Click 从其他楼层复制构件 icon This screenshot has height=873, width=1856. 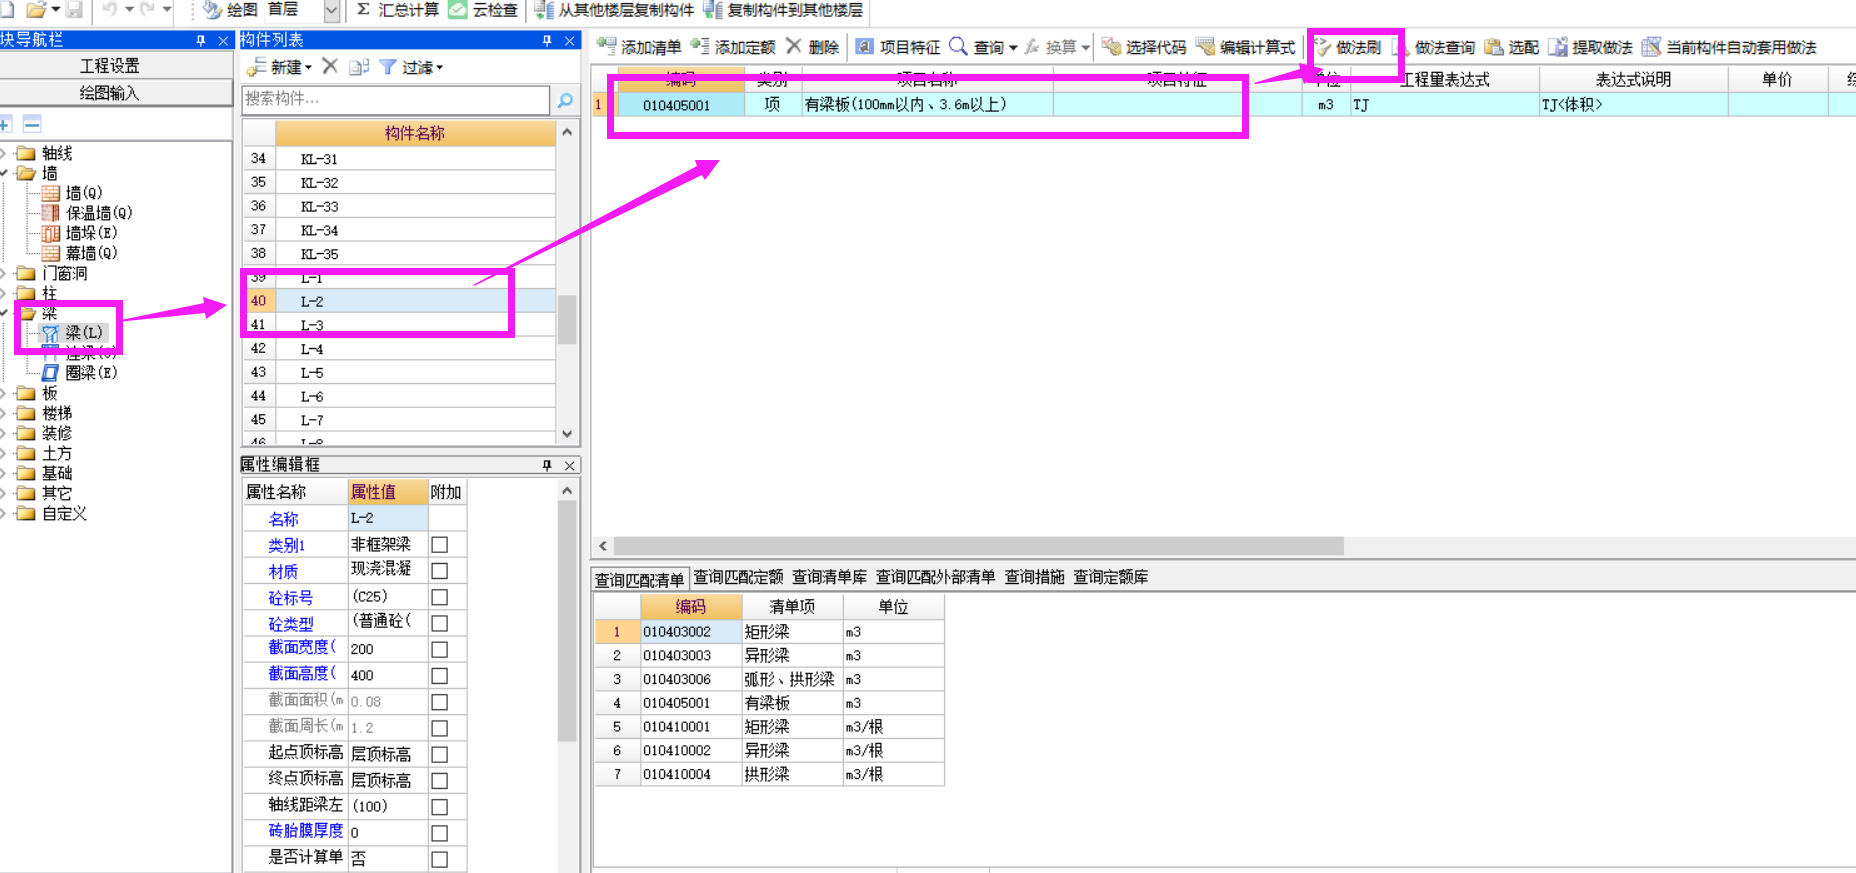coord(544,9)
